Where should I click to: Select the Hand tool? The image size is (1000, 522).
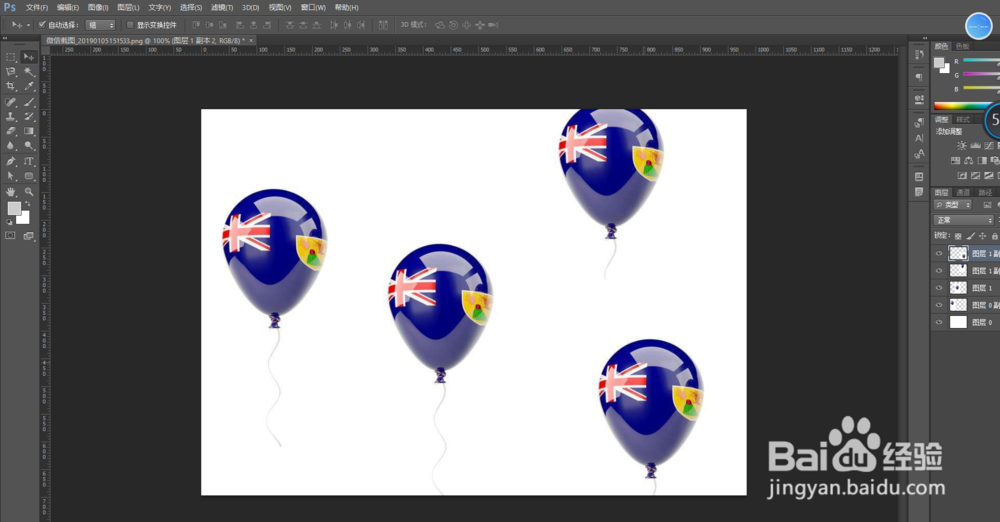(11, 191)
